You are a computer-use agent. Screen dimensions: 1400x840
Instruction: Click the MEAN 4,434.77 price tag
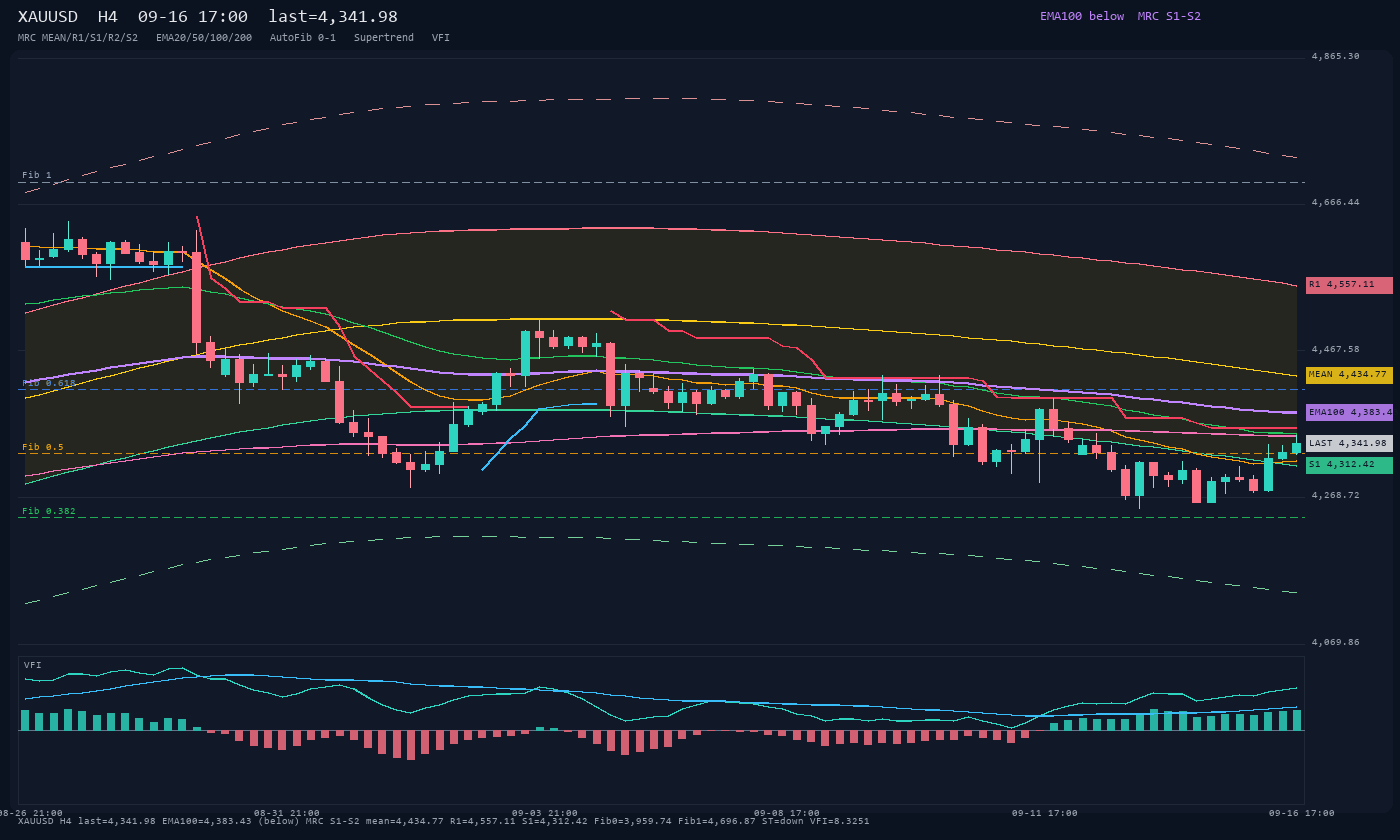click(x=1349, y=375)
